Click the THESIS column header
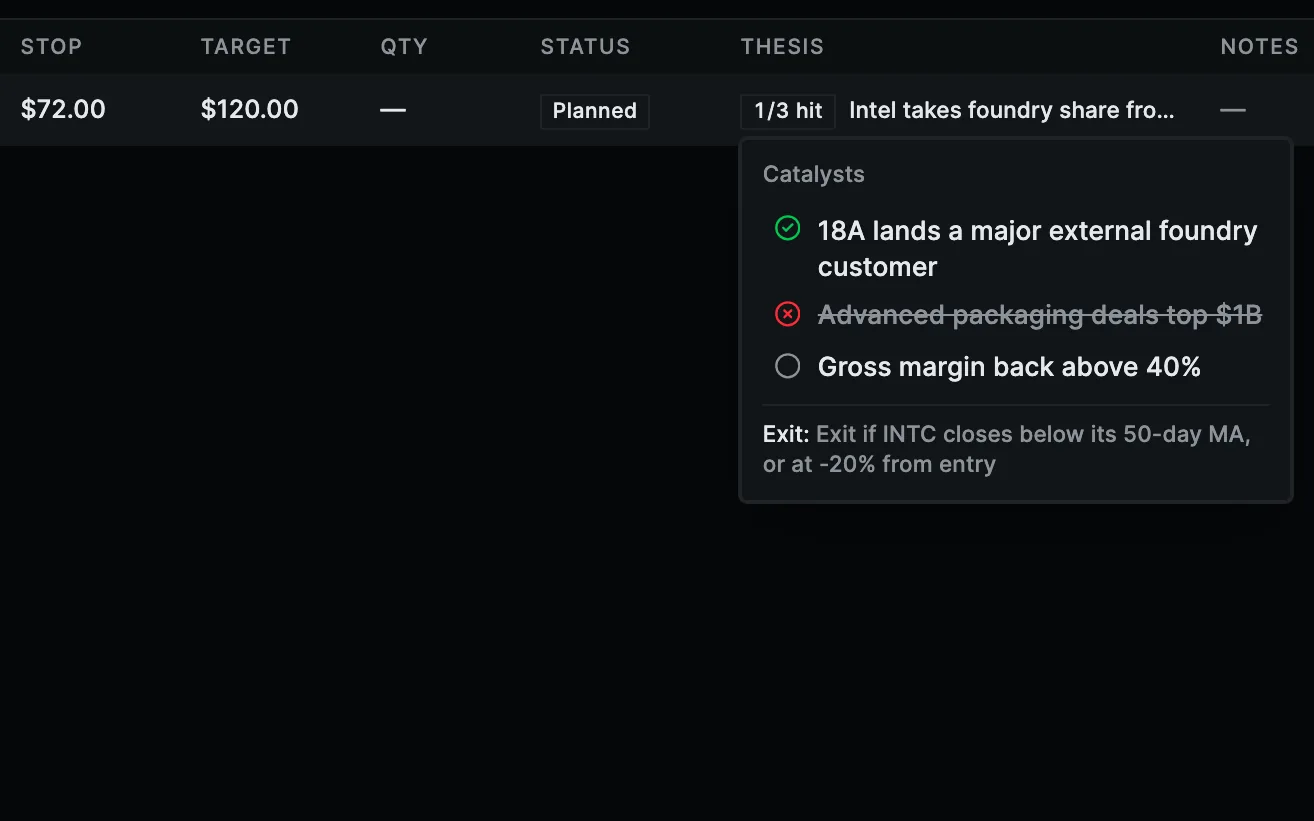 click(x=782, y=47)
